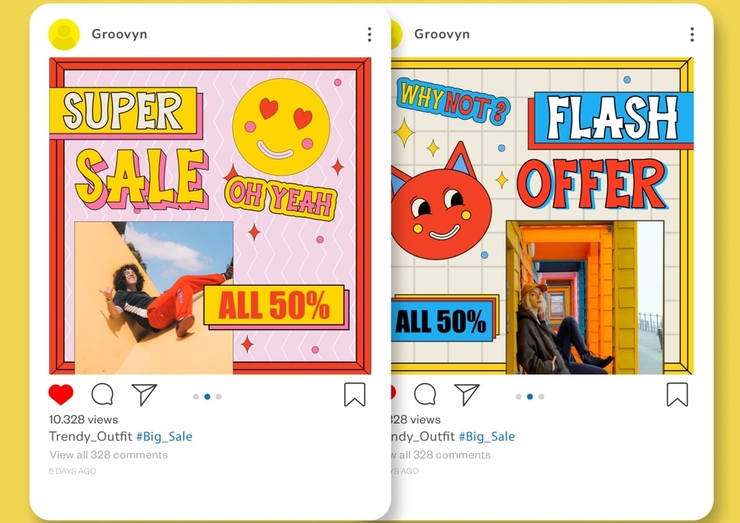Click the Flash Offer post image
The width and height of the screenshot is (740, 523).
coord(542,216)
